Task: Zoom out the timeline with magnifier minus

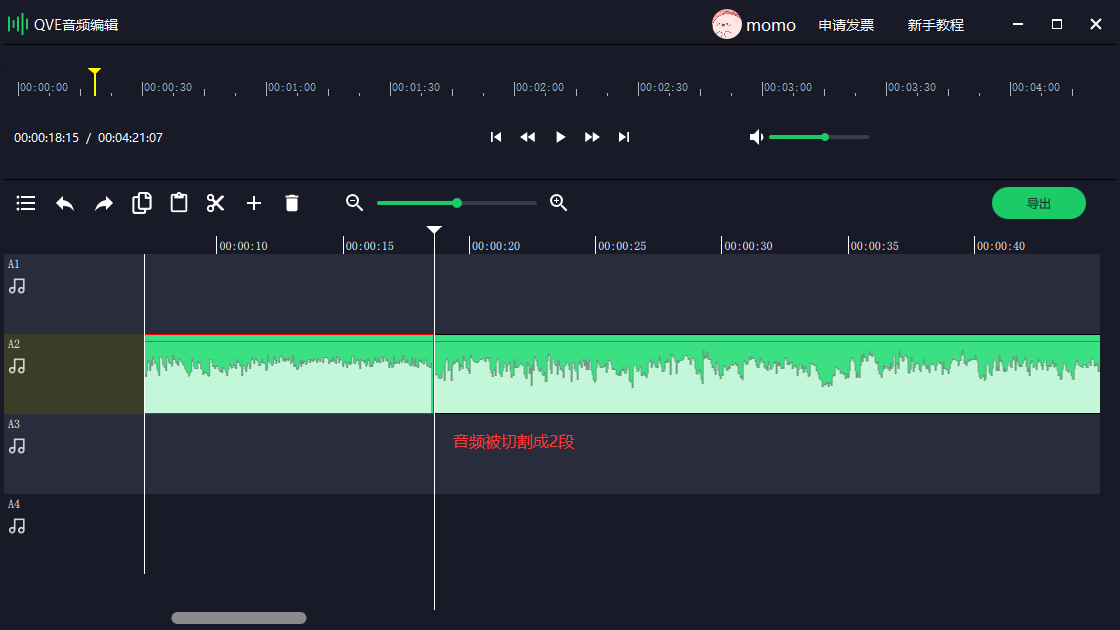Action: coord(354,203)
